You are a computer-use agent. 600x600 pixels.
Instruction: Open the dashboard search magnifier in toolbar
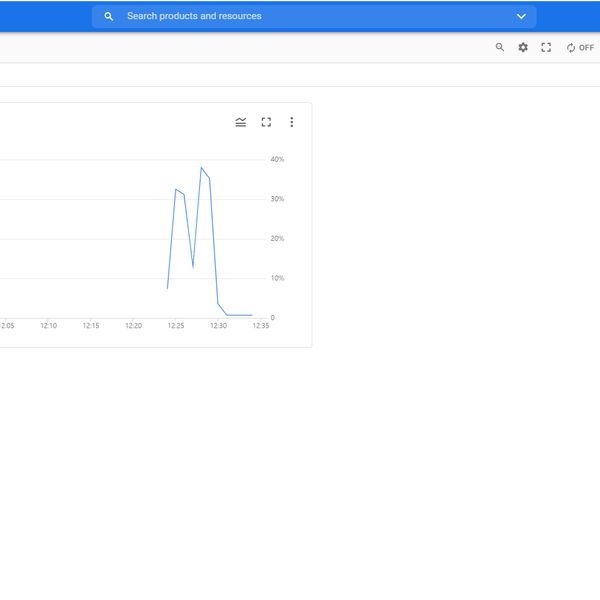500,47
